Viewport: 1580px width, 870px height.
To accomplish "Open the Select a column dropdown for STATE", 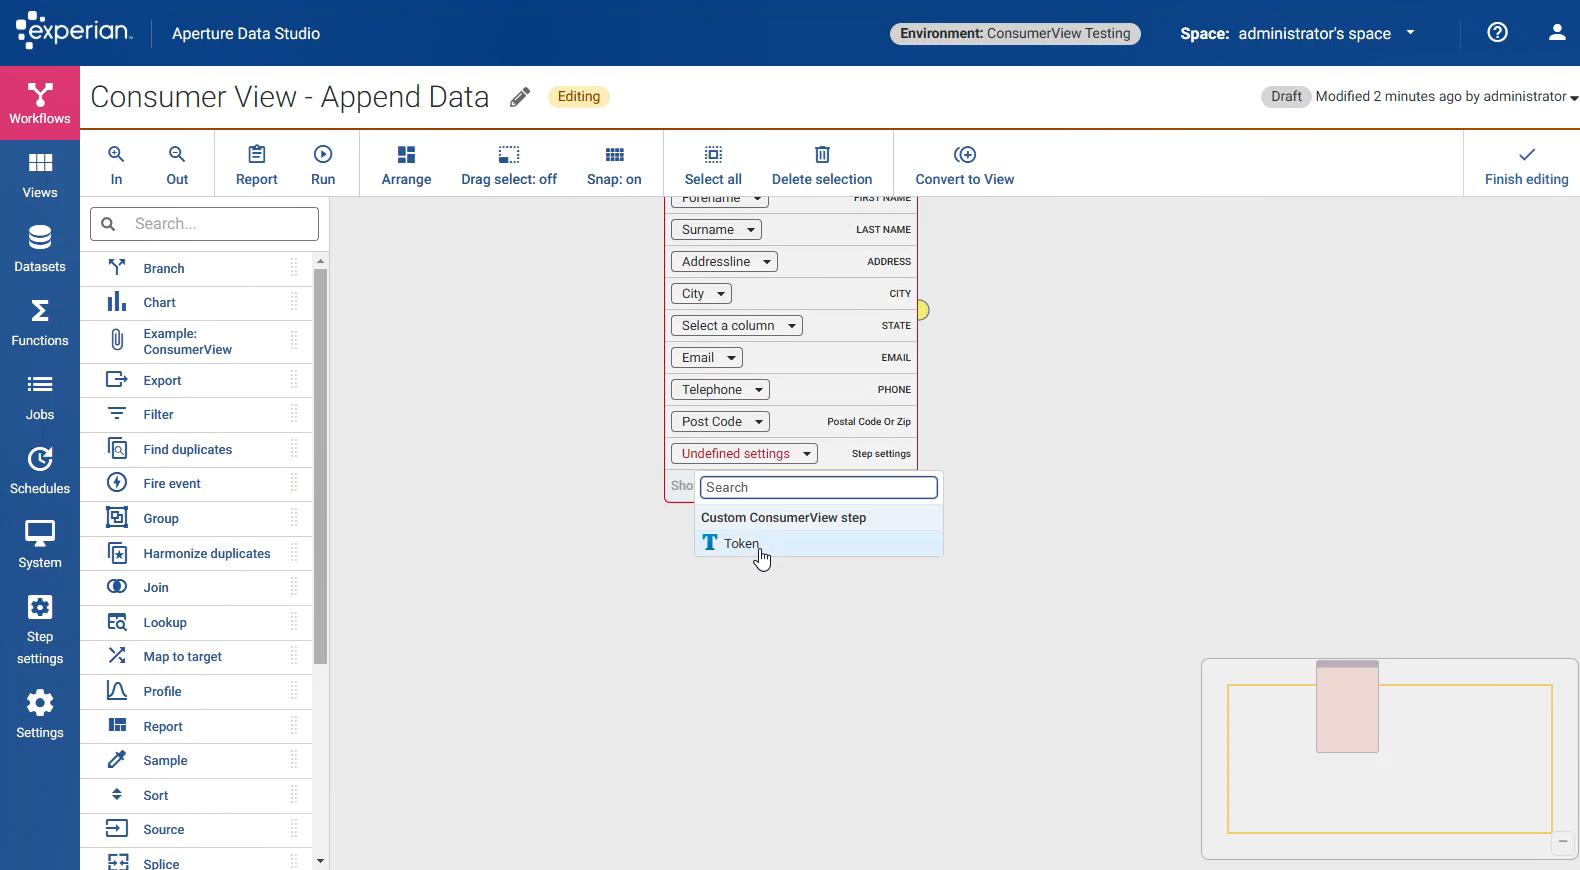I will click(737, 326).
